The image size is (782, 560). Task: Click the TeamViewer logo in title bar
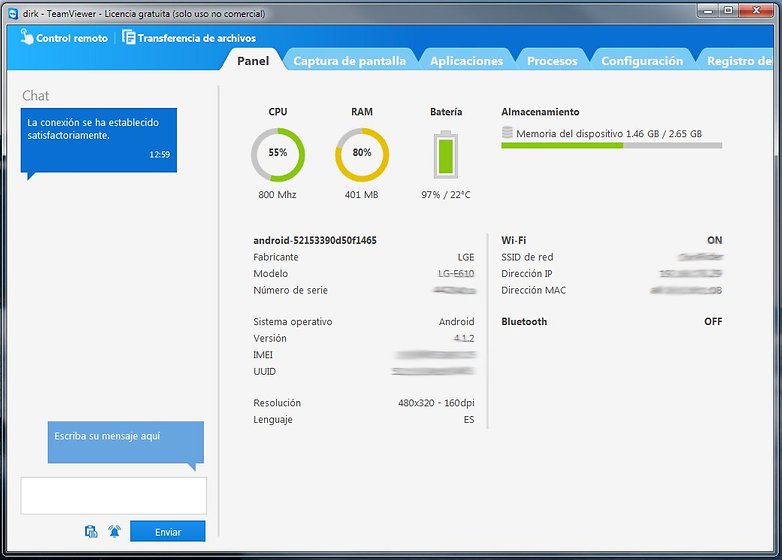coord(13,13)
